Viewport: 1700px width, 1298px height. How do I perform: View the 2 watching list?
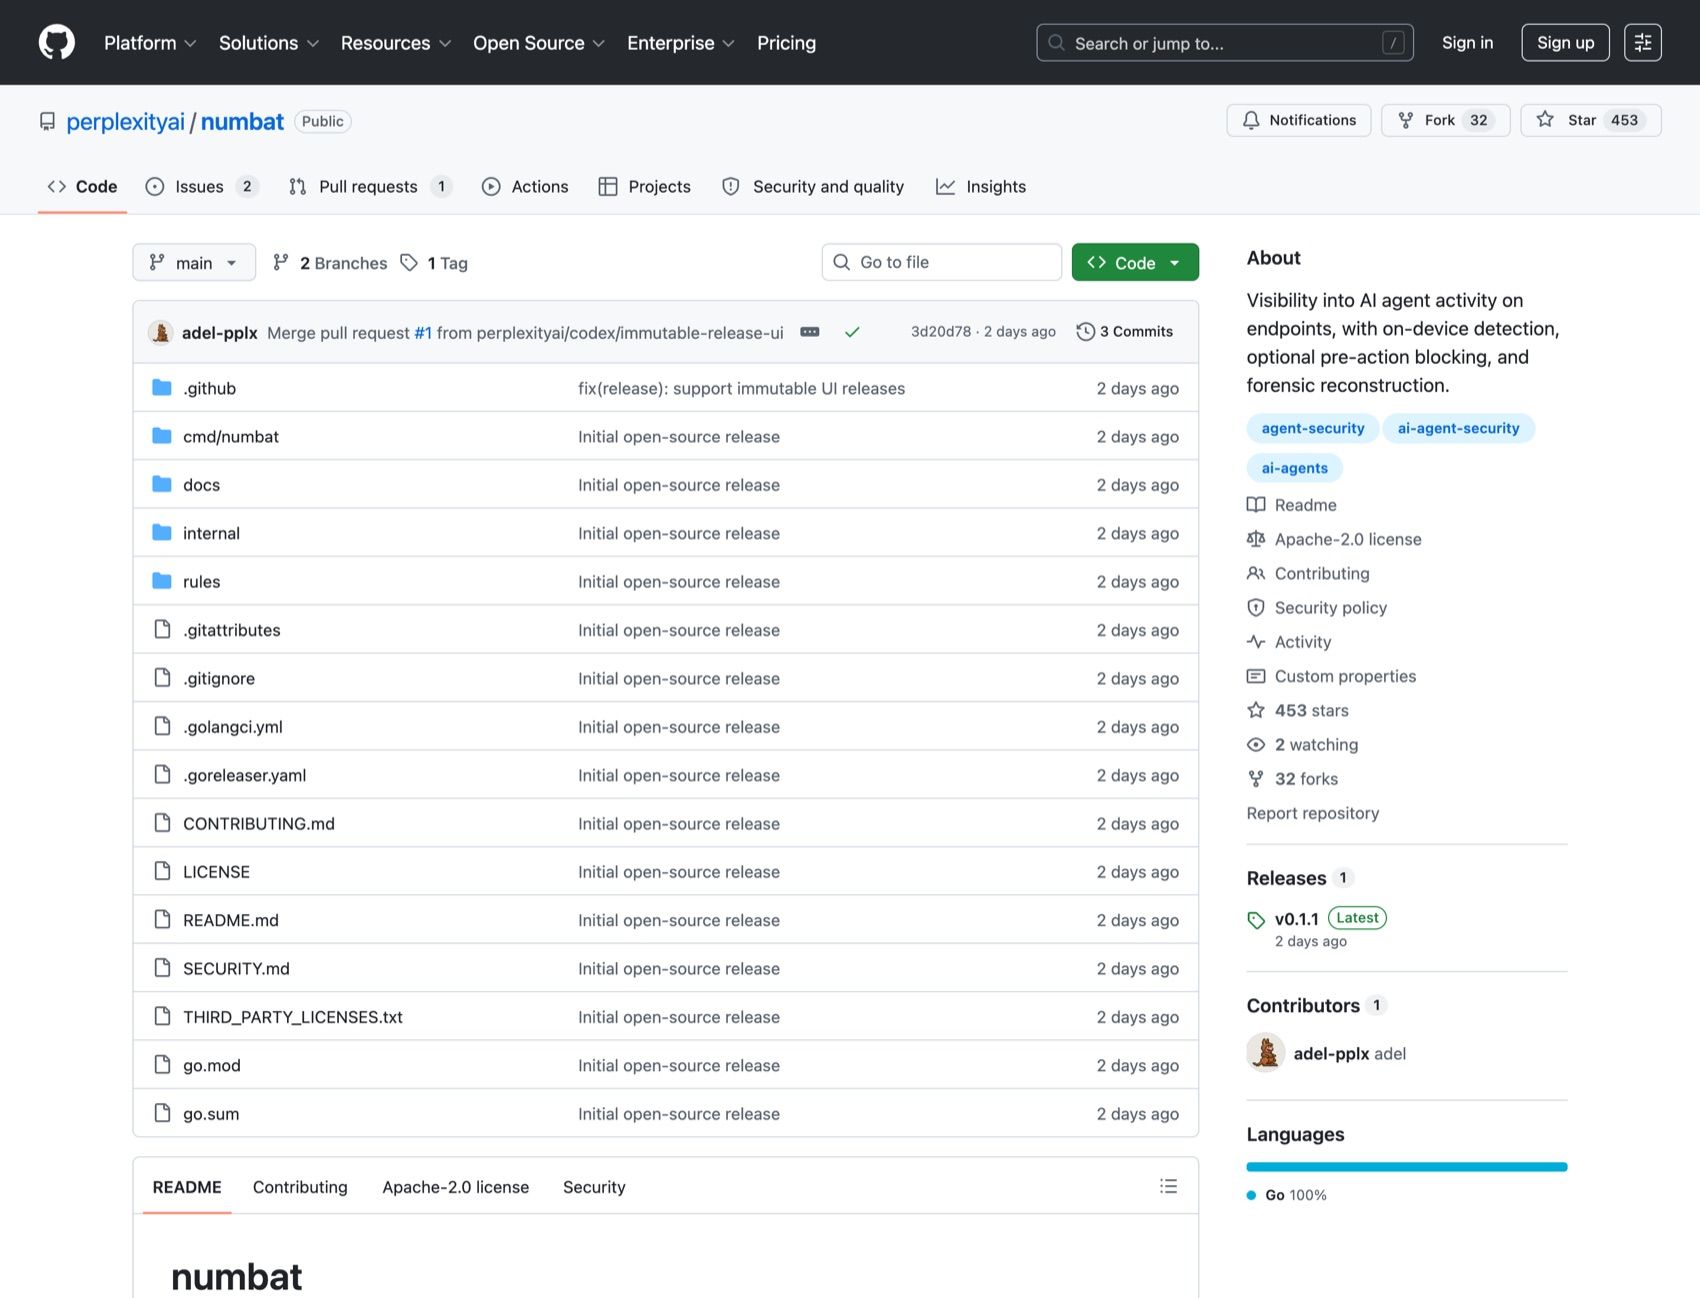point(1302,745)
